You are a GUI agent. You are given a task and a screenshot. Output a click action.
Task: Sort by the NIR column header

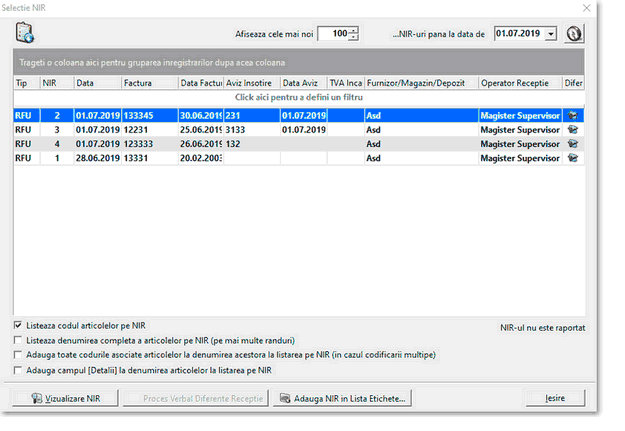coord(57,83)
